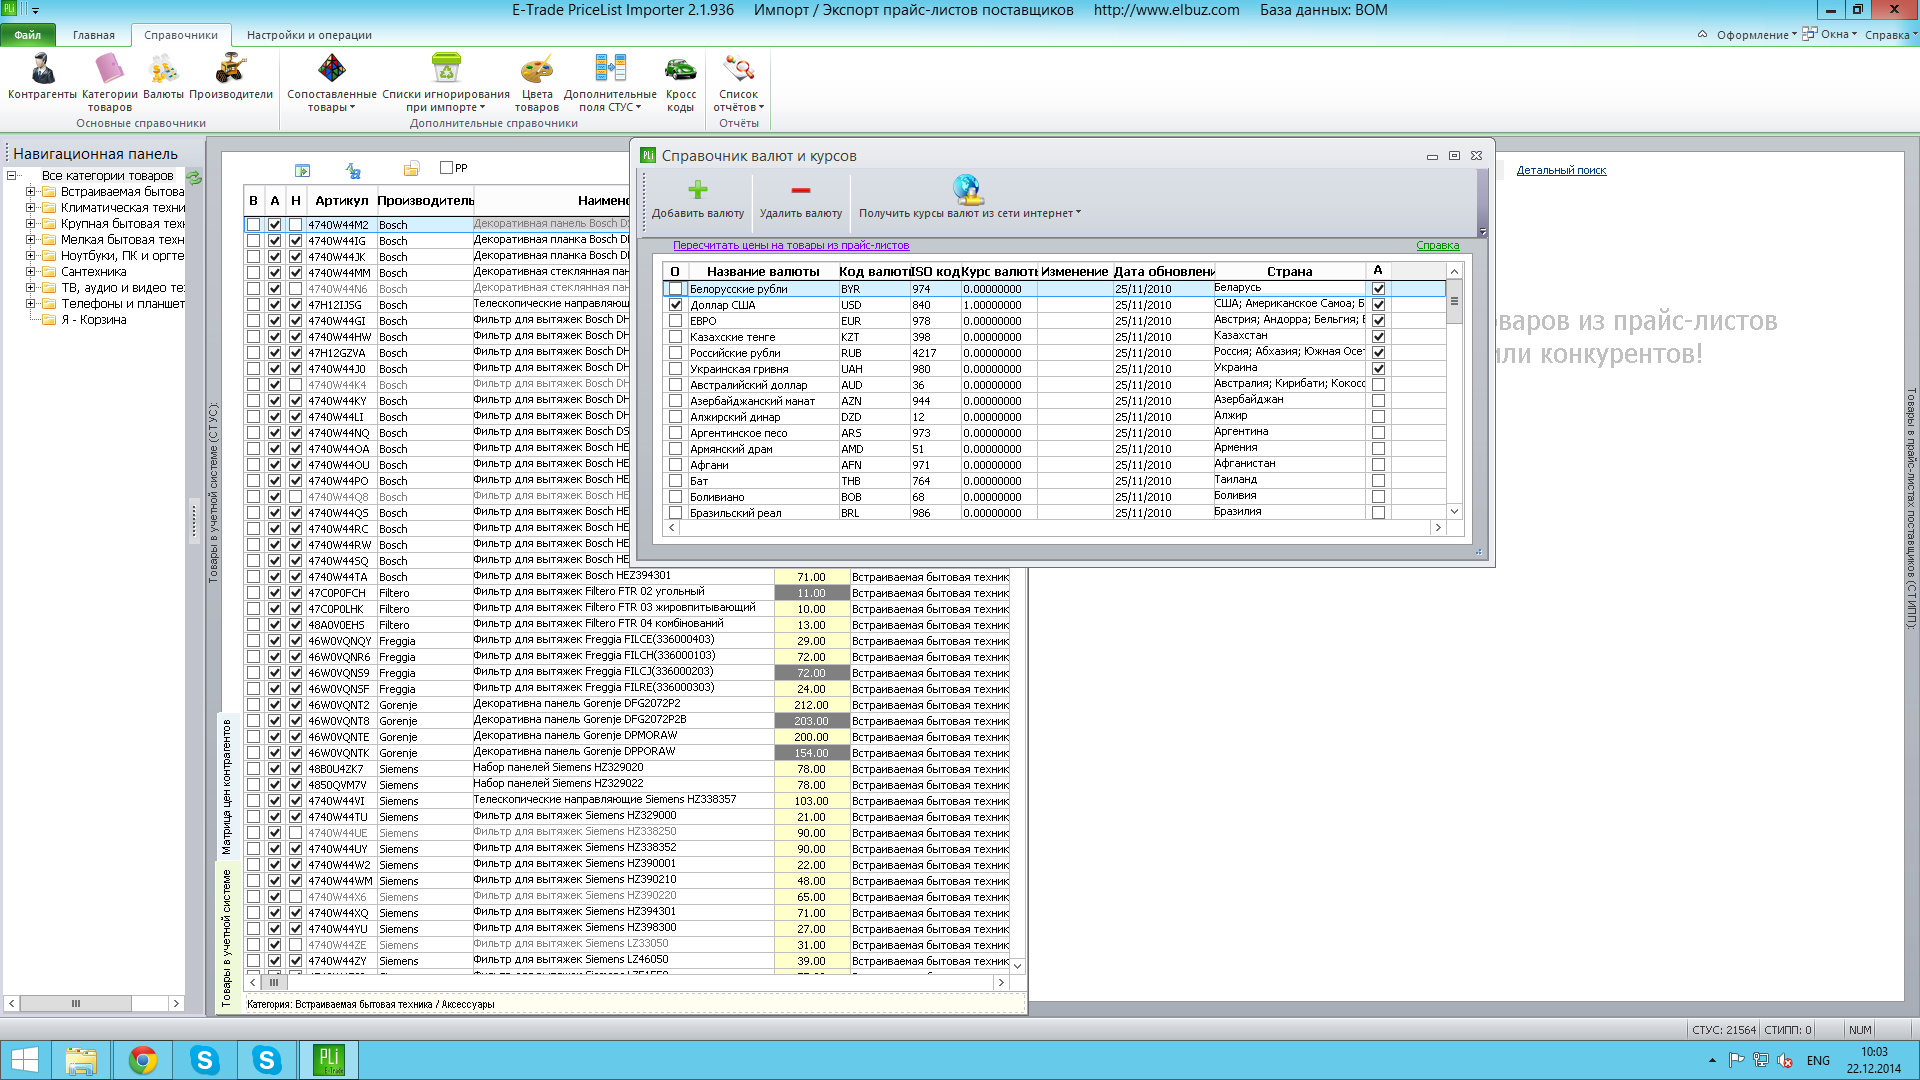Open Цвета товаров palette icon
Viewport: 1920px width, 1080px height.
pyautogui.click(x=537, y=82)
